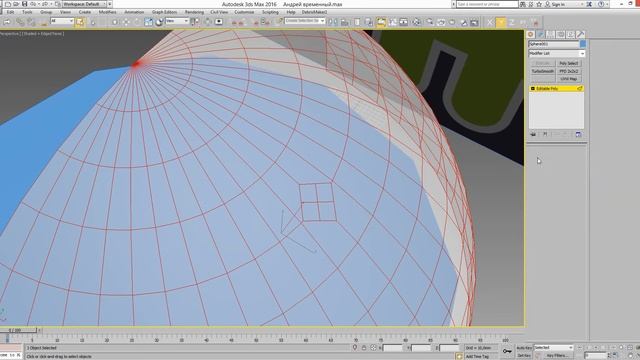Viewport: 640px width, 360px height.
Task: Click the help question-mark icon in title bar
Action: (x=601, y=4)
